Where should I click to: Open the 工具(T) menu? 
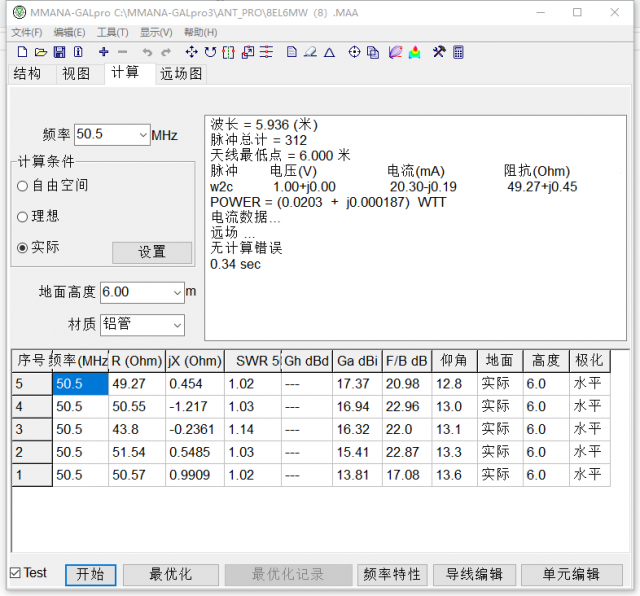click(x=113, y=32)
